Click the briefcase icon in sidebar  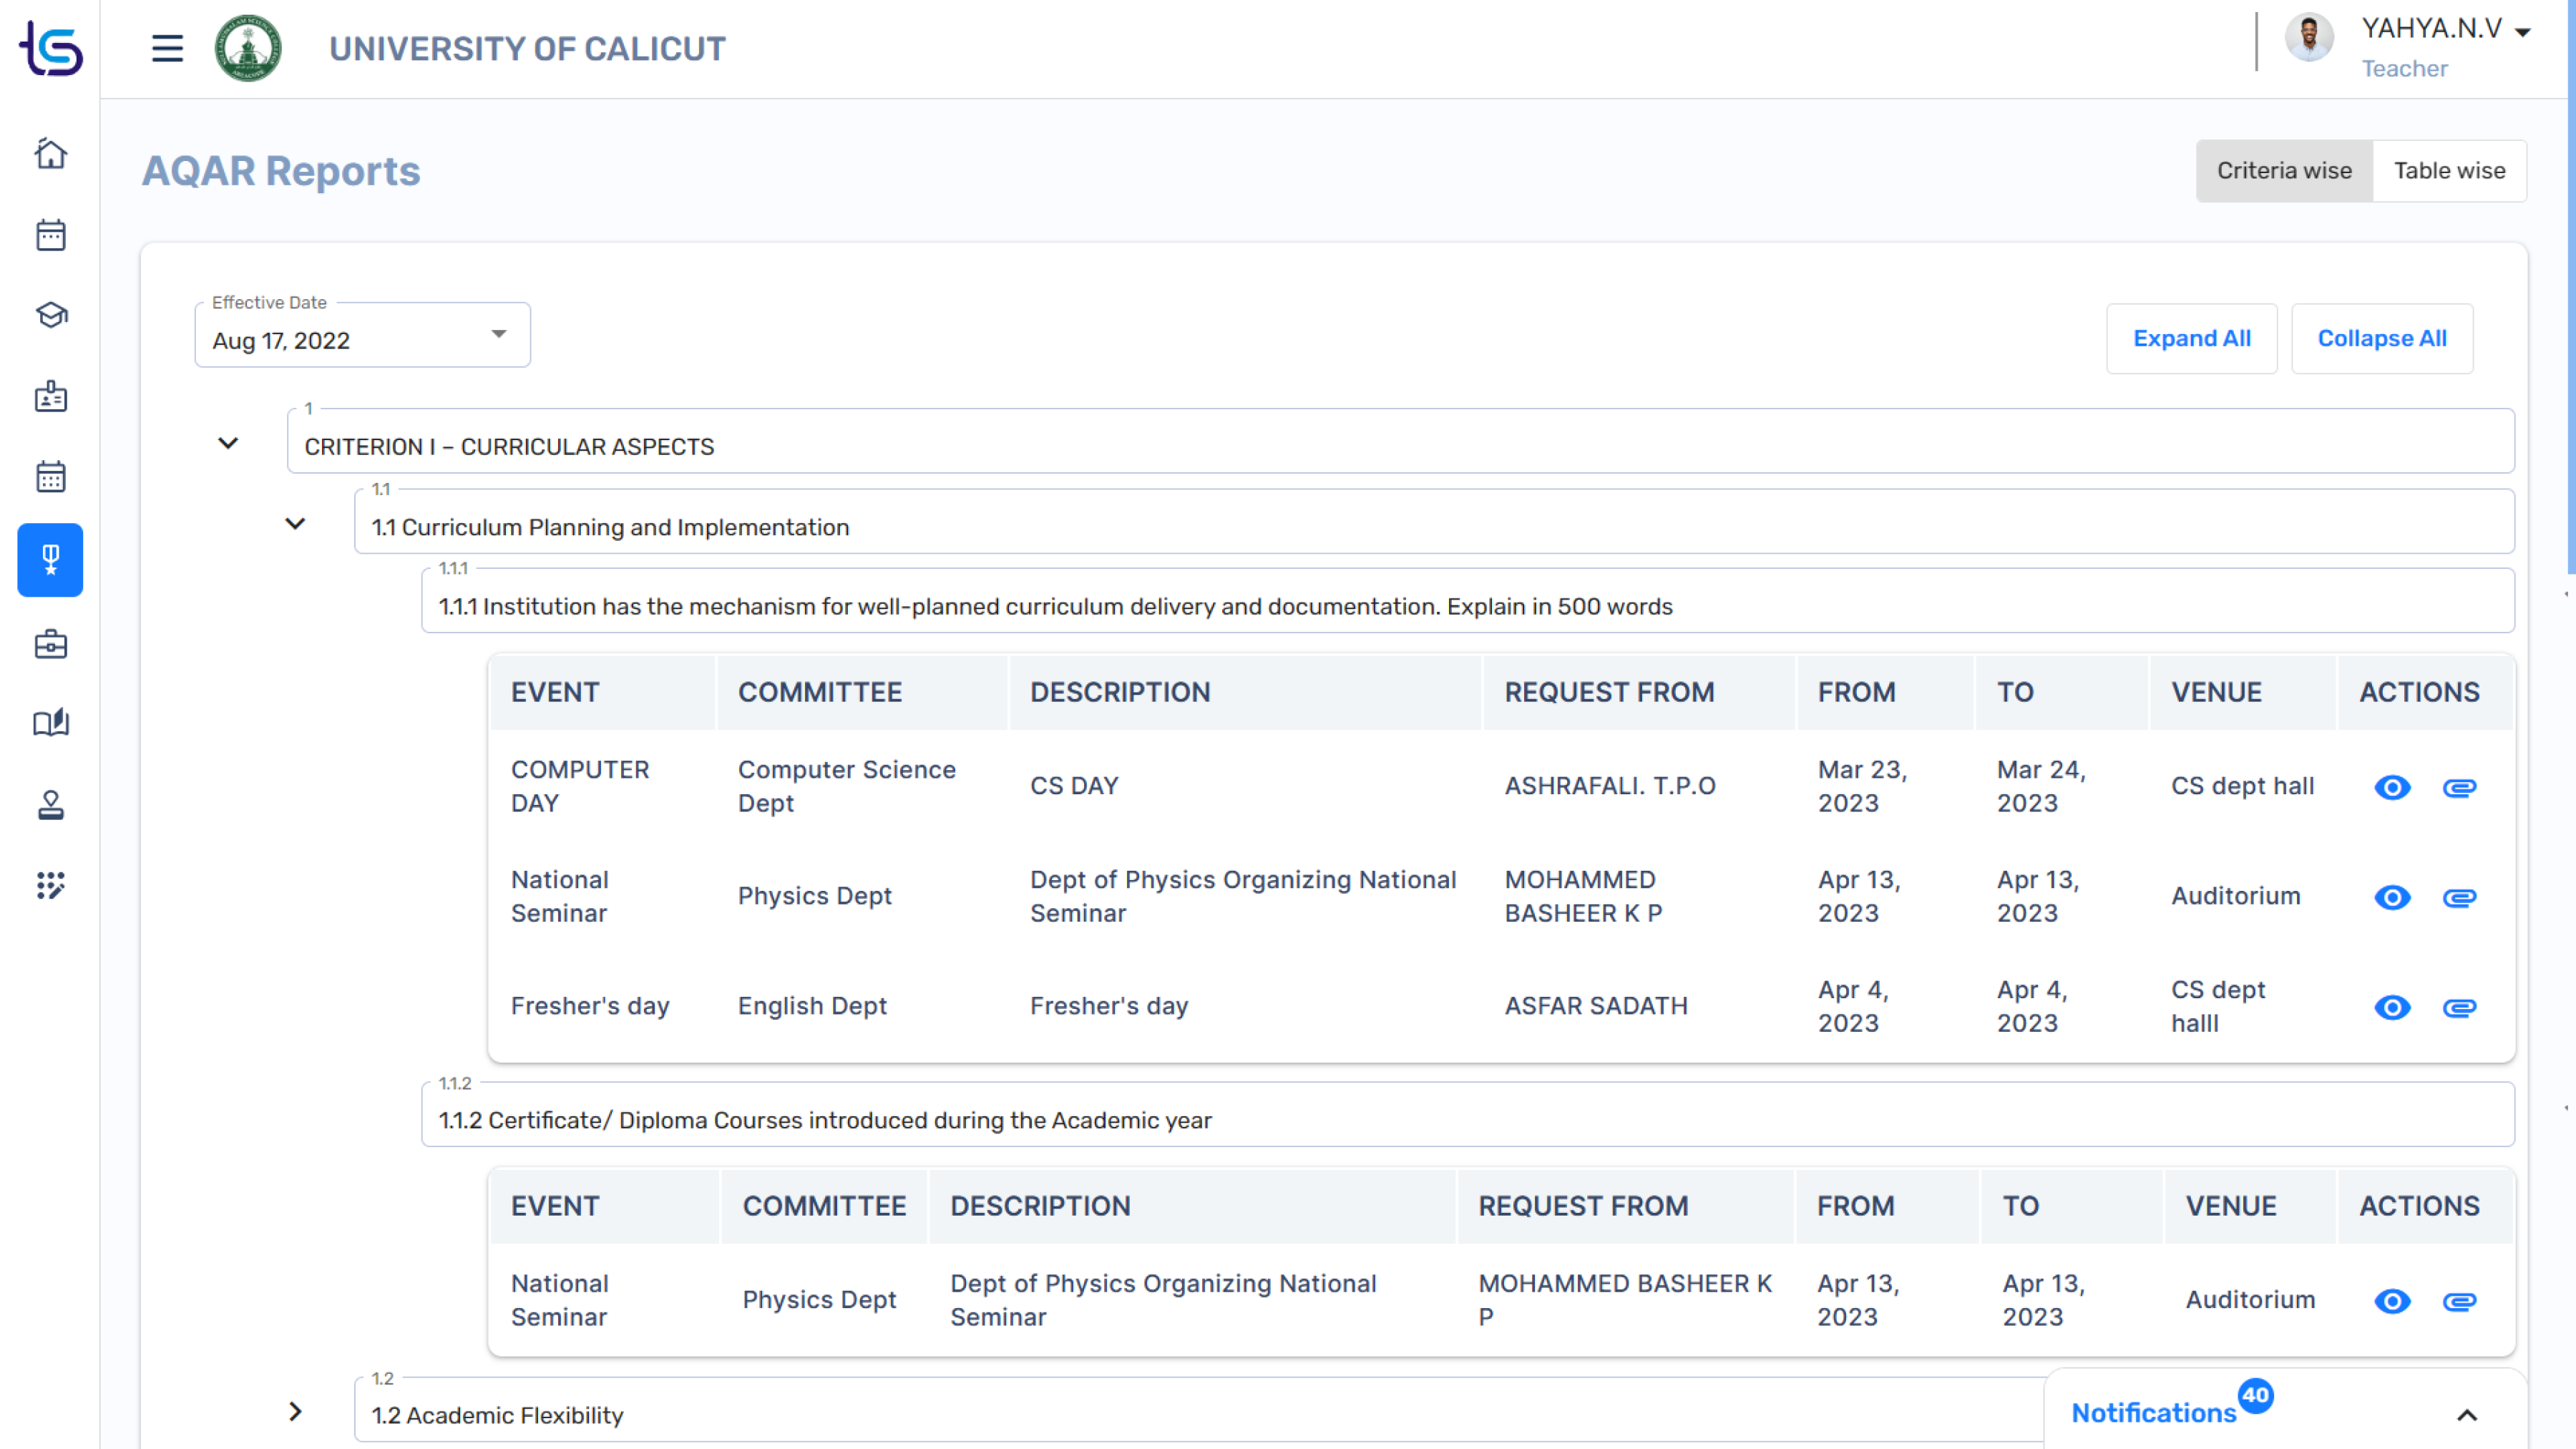click(x=51, y=644)
